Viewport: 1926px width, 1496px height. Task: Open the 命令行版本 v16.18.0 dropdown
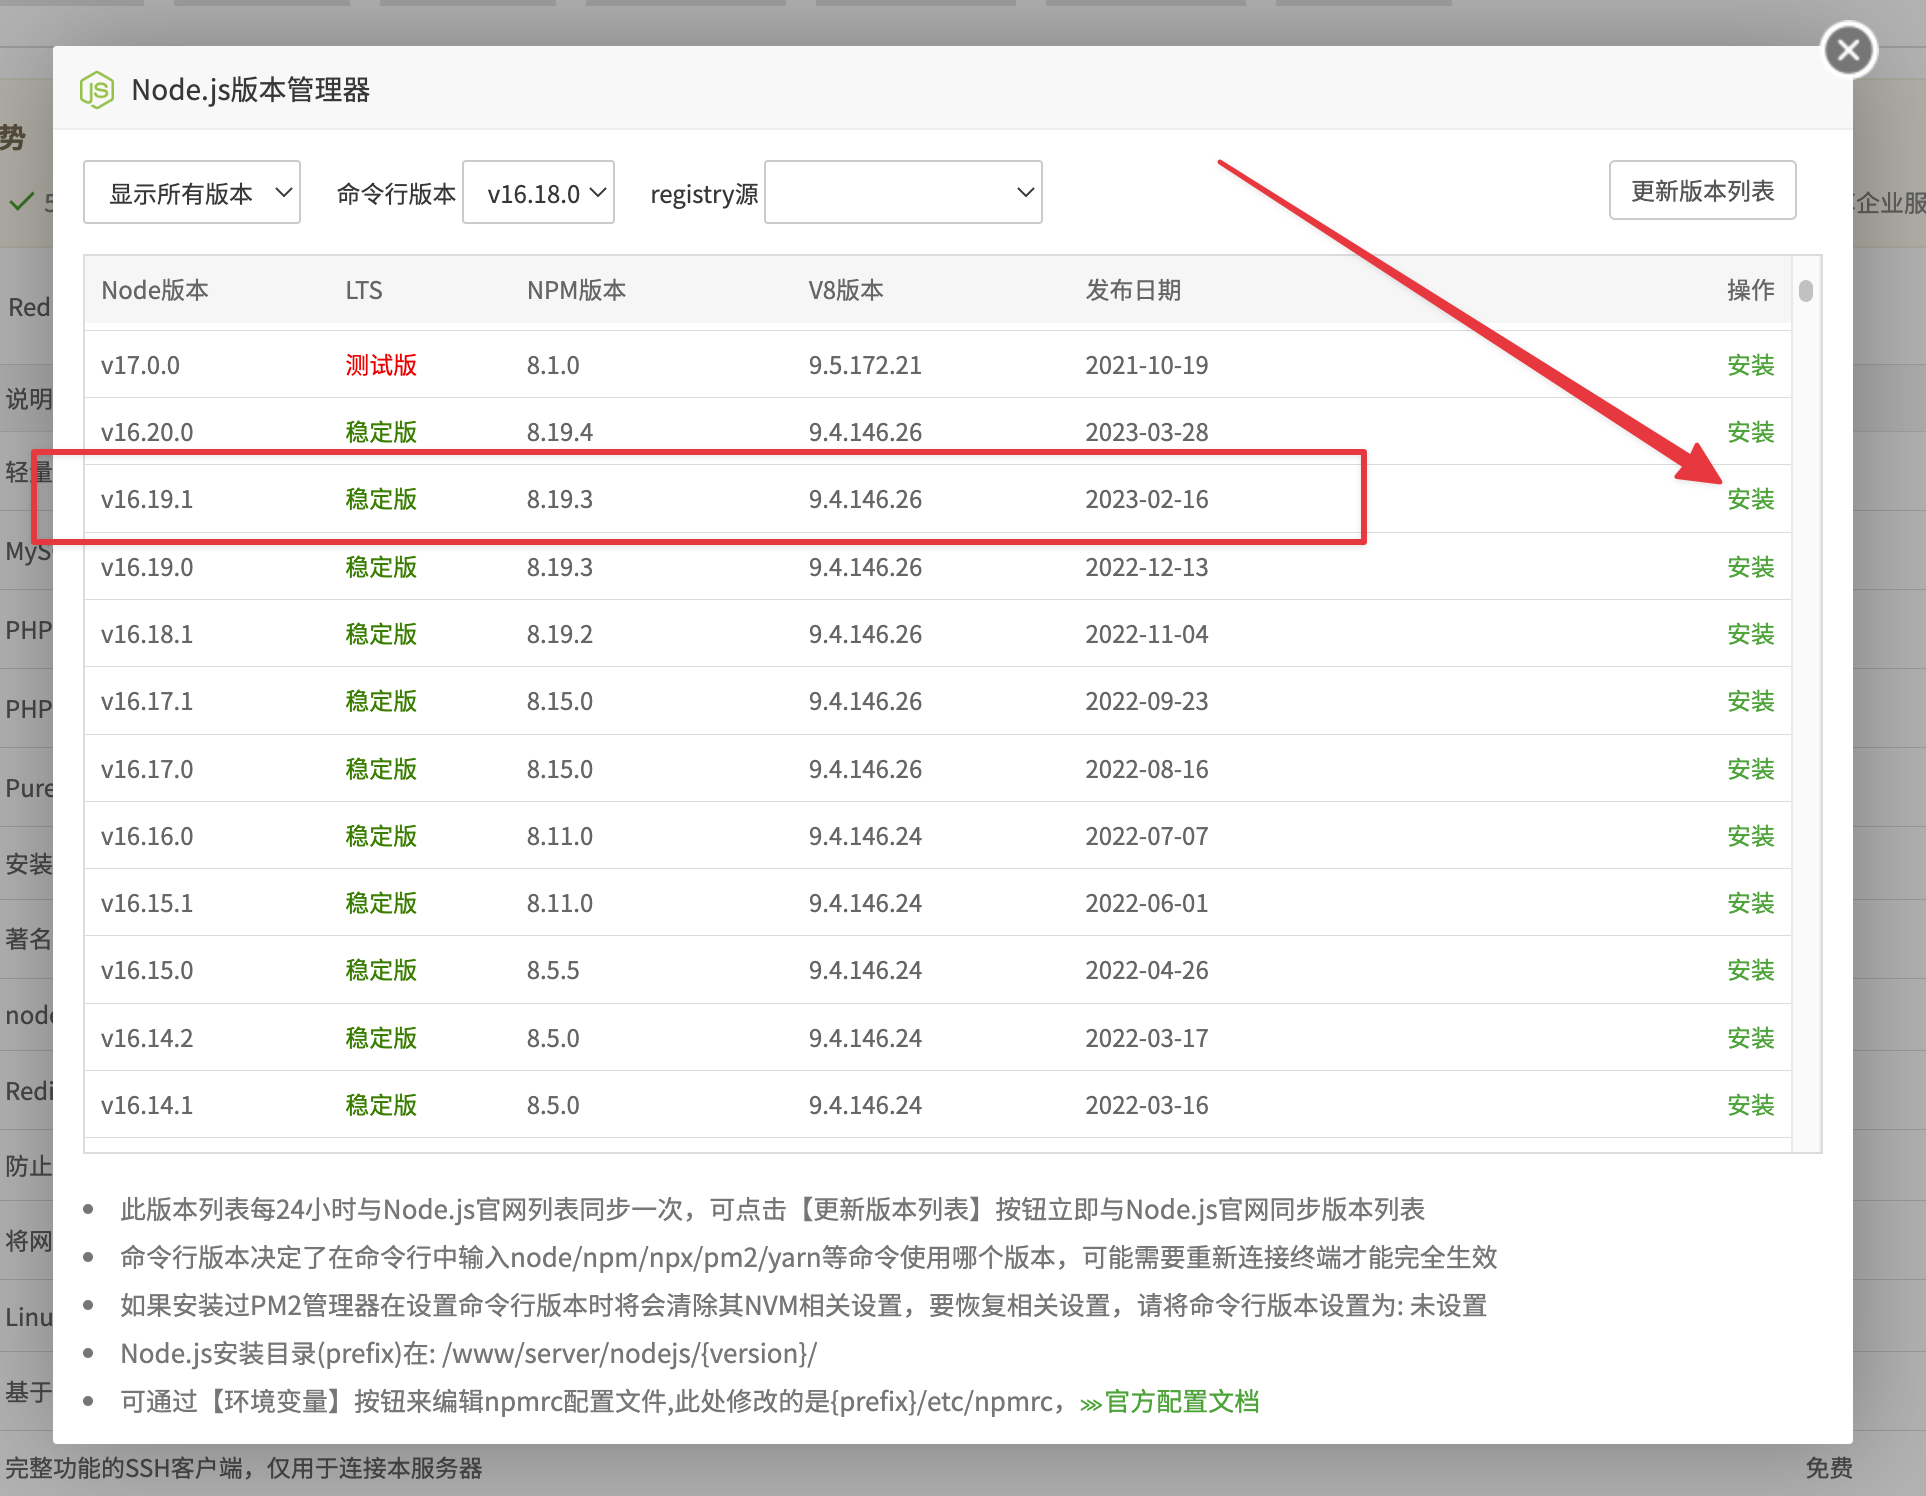539,192
